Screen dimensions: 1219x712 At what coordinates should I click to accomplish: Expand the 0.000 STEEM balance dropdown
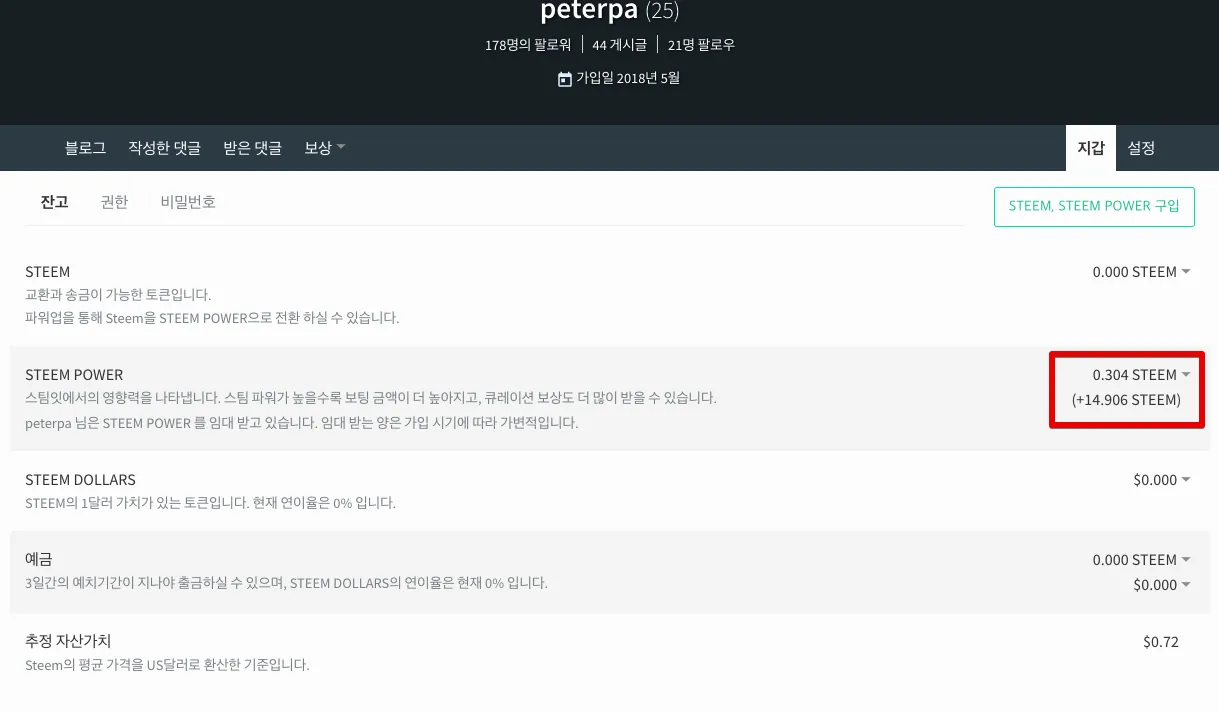pos(1141,272)
